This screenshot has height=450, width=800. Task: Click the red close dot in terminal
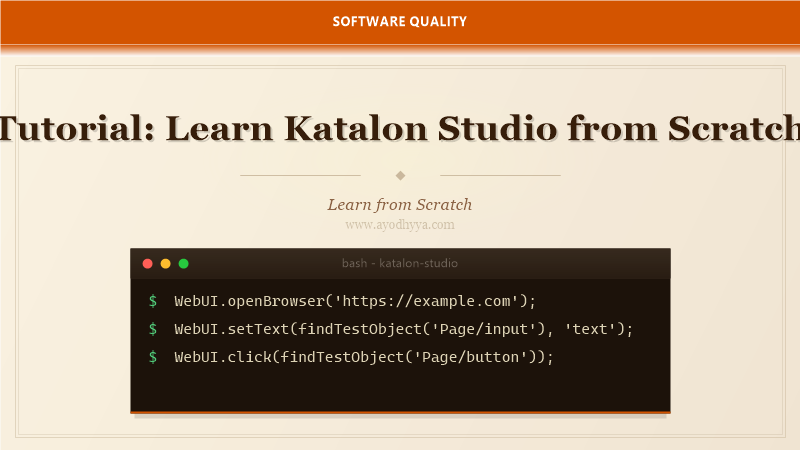pos(147,263)
